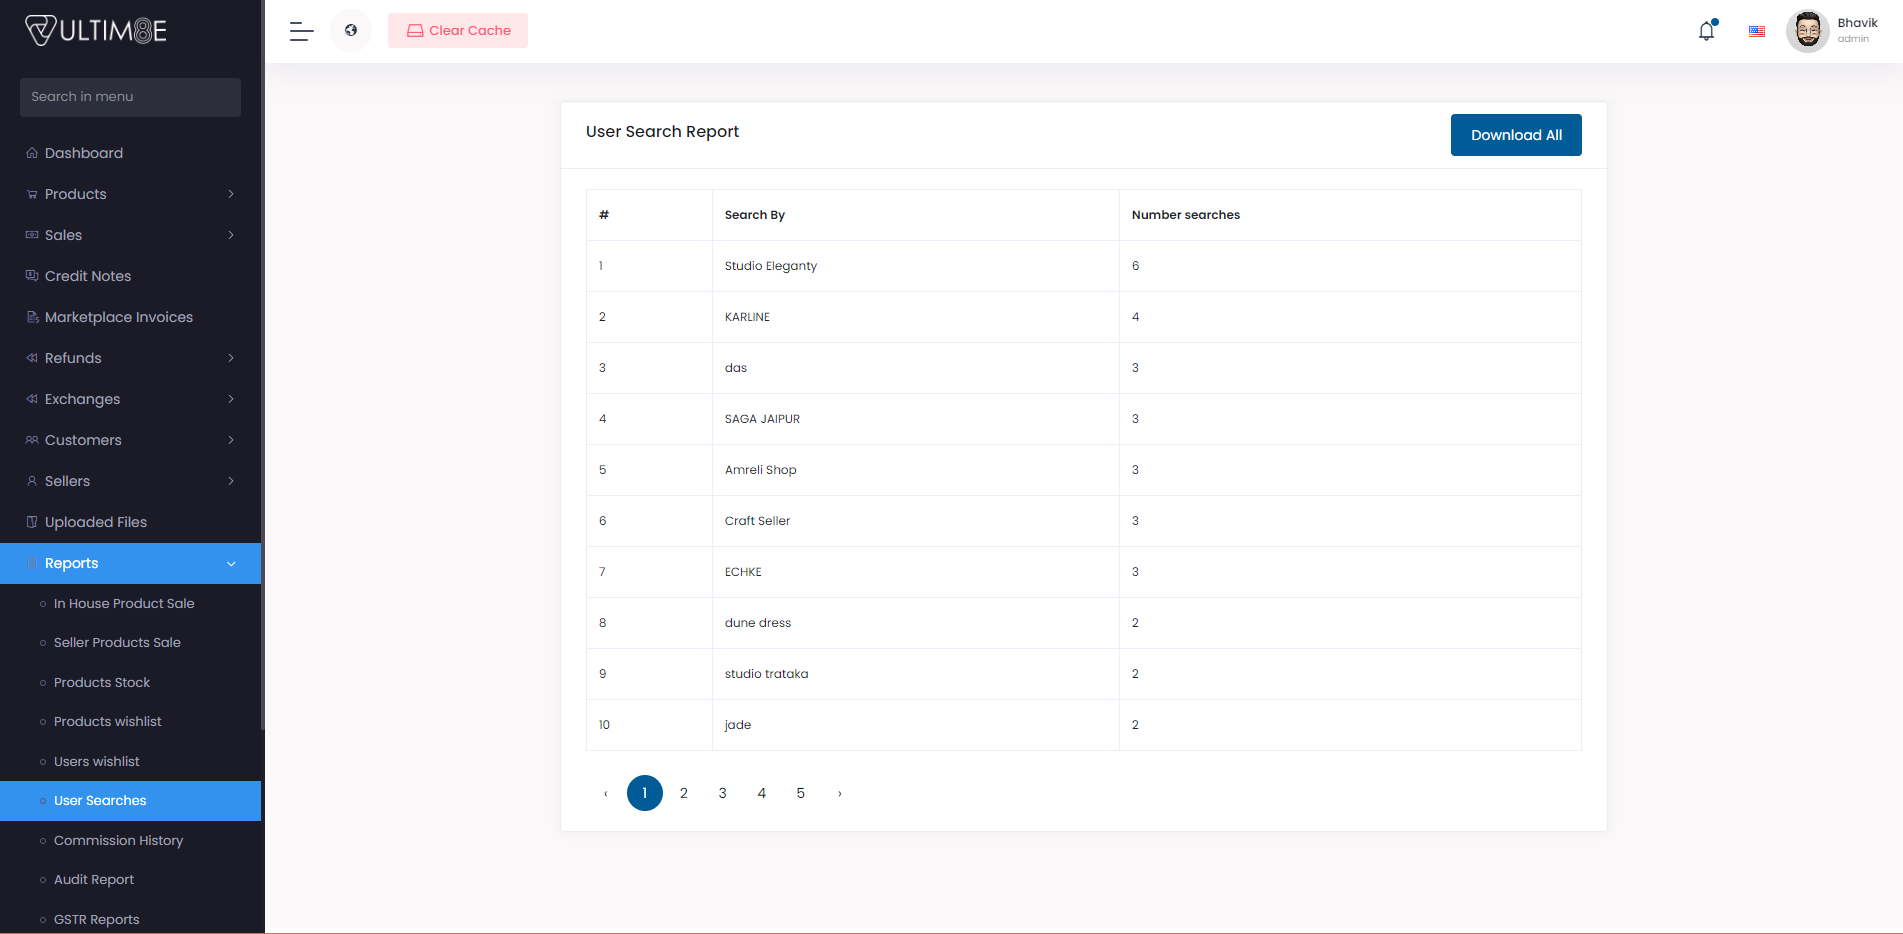The image size is (1903, 934).
Task: Go to page 3 of the results
Action: tap(722, 792)
